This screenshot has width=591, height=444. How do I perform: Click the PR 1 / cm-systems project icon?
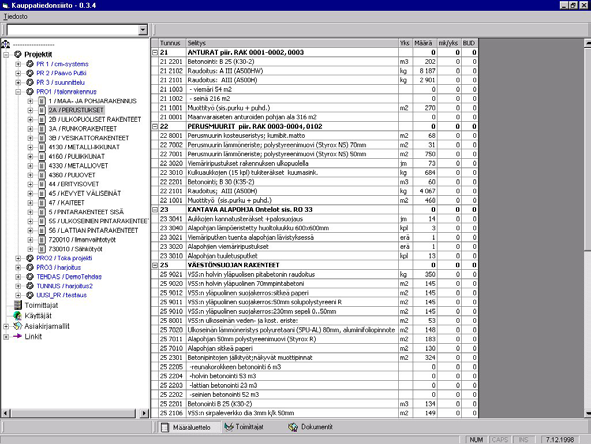point(30,64)
